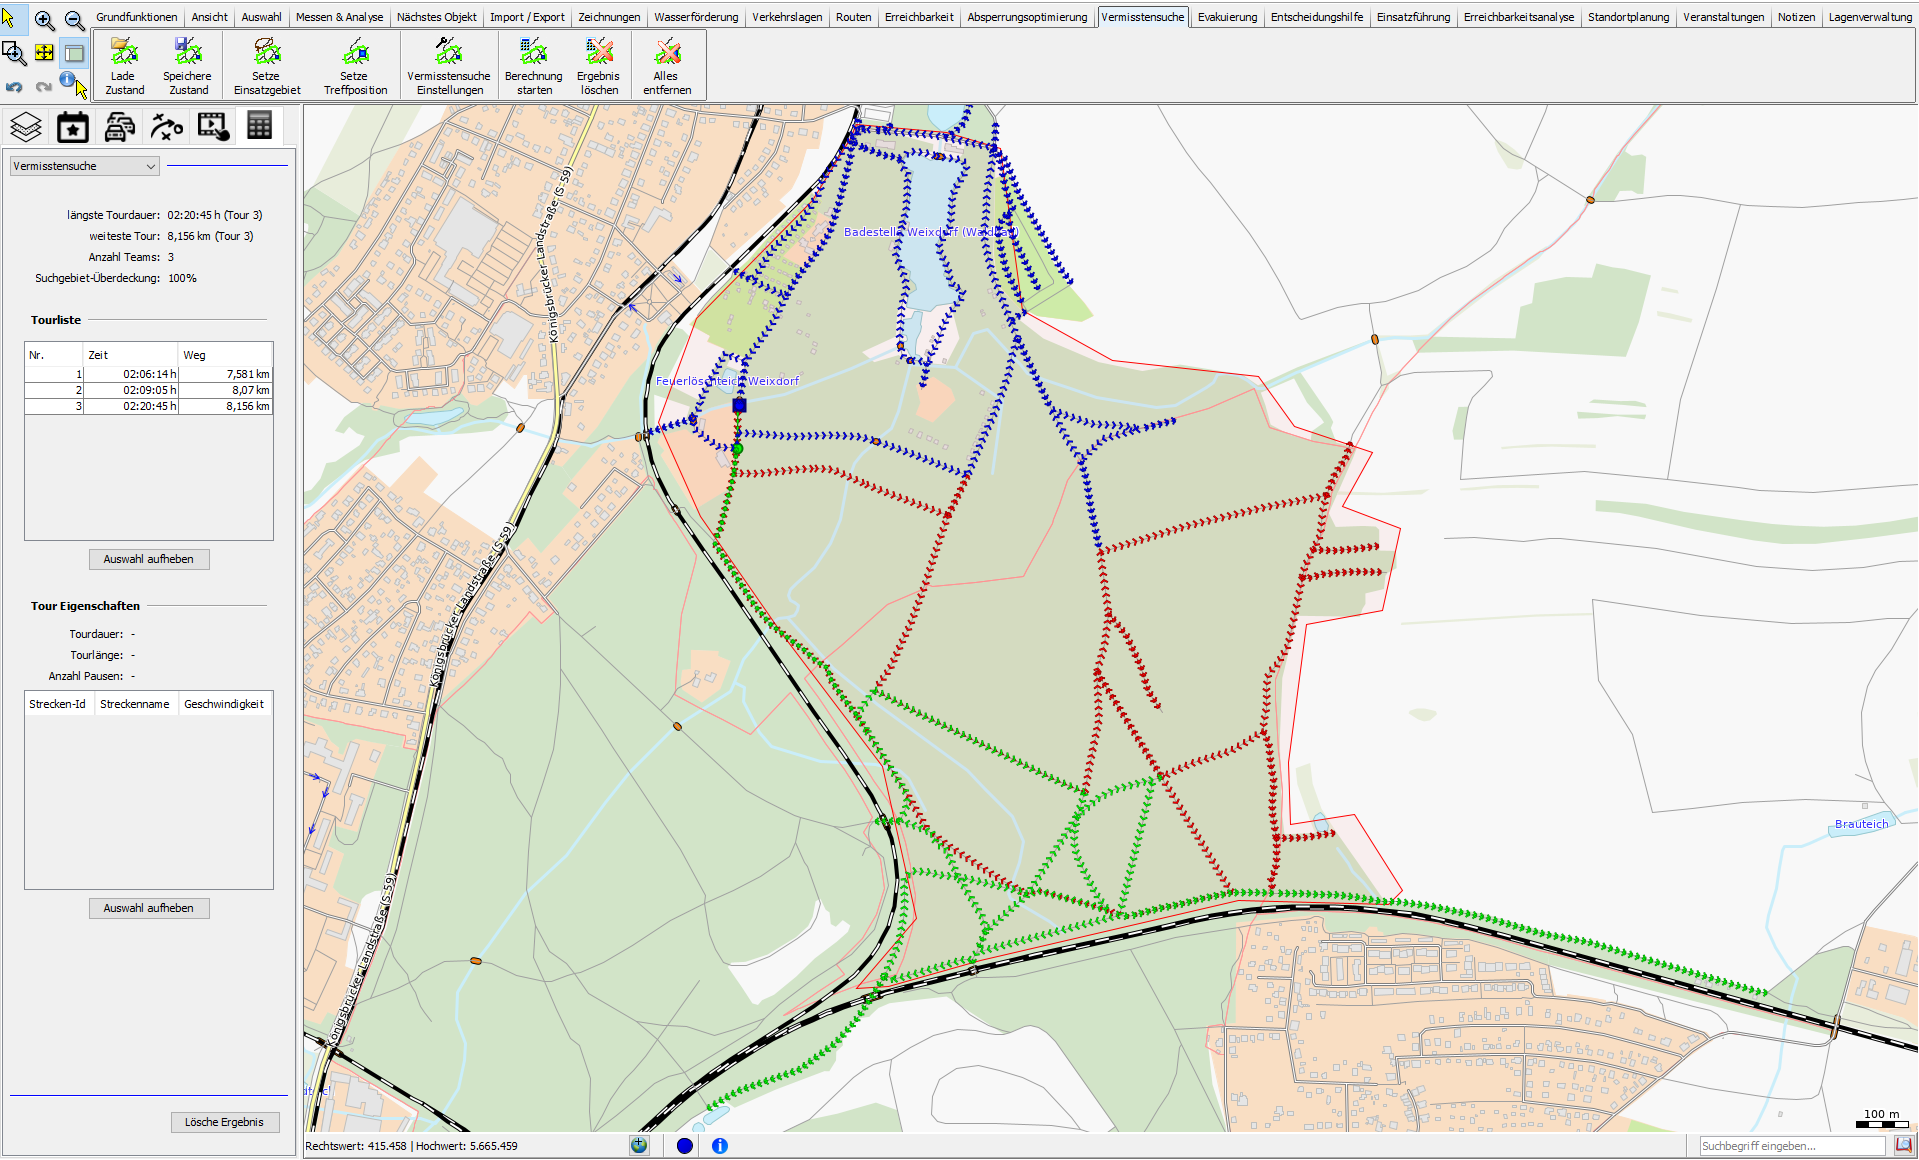Image resolution: width=1919 pixels, height=1160 pixels.
Task: Open the Evakuierung tab
Action: (1227, 17)
